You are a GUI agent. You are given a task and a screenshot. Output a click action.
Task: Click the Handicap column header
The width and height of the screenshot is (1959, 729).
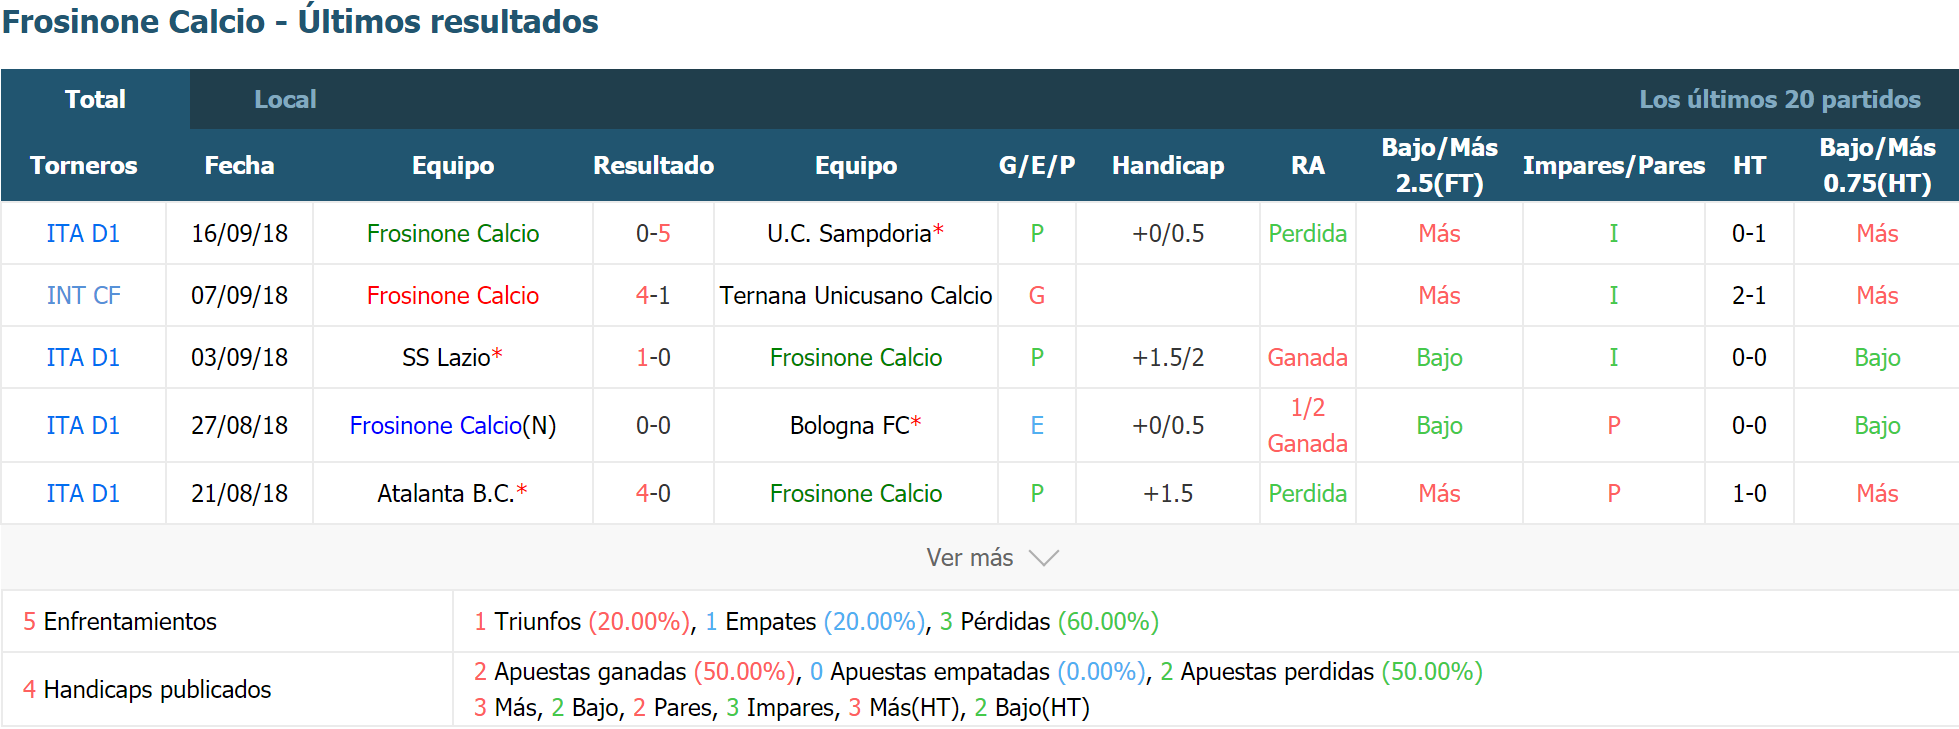[1168, 165]
